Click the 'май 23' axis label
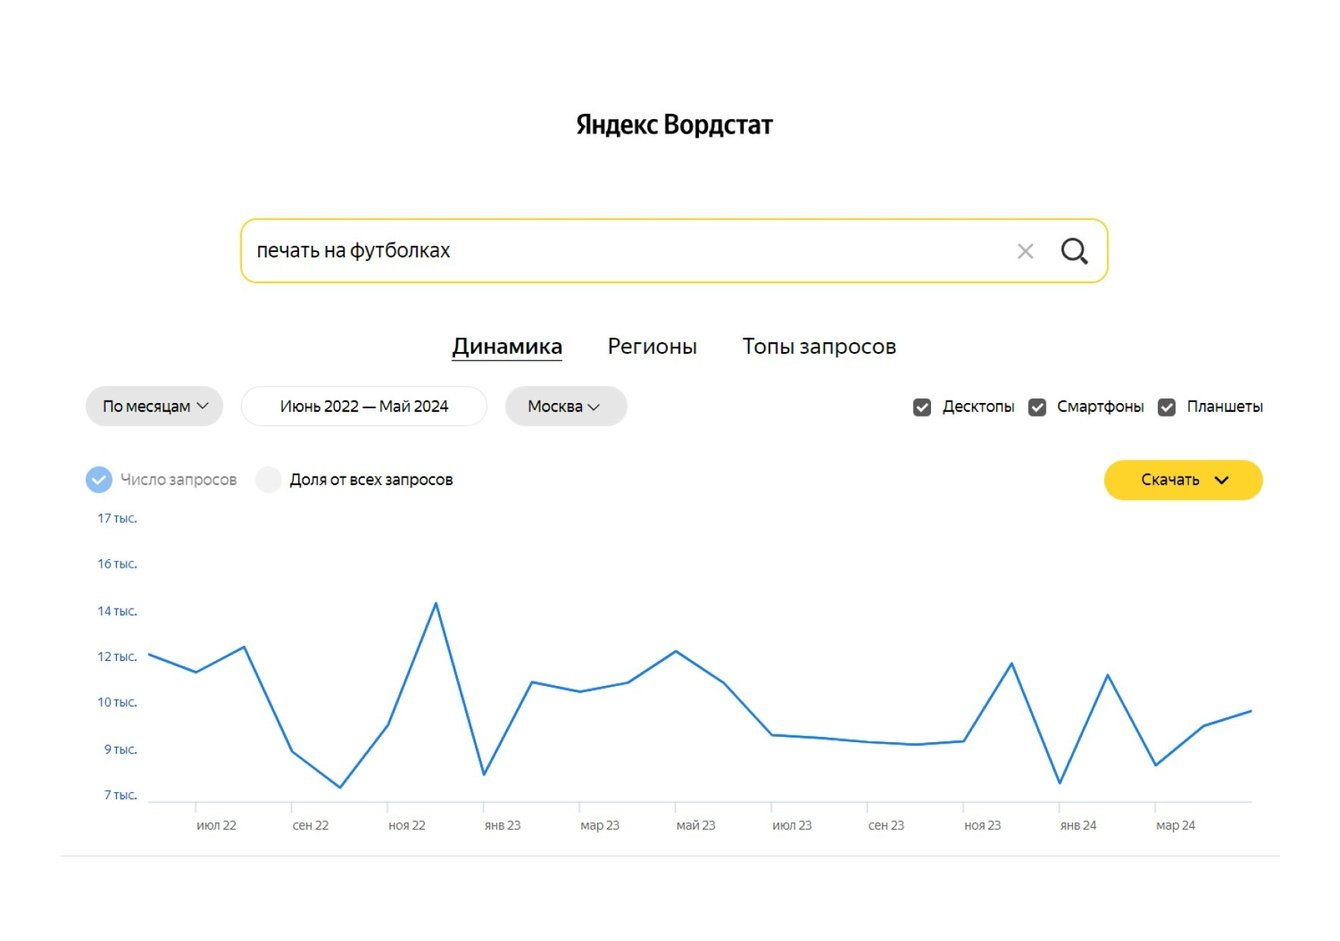This screenshot has height=941, width=1340. pos(696,826)
